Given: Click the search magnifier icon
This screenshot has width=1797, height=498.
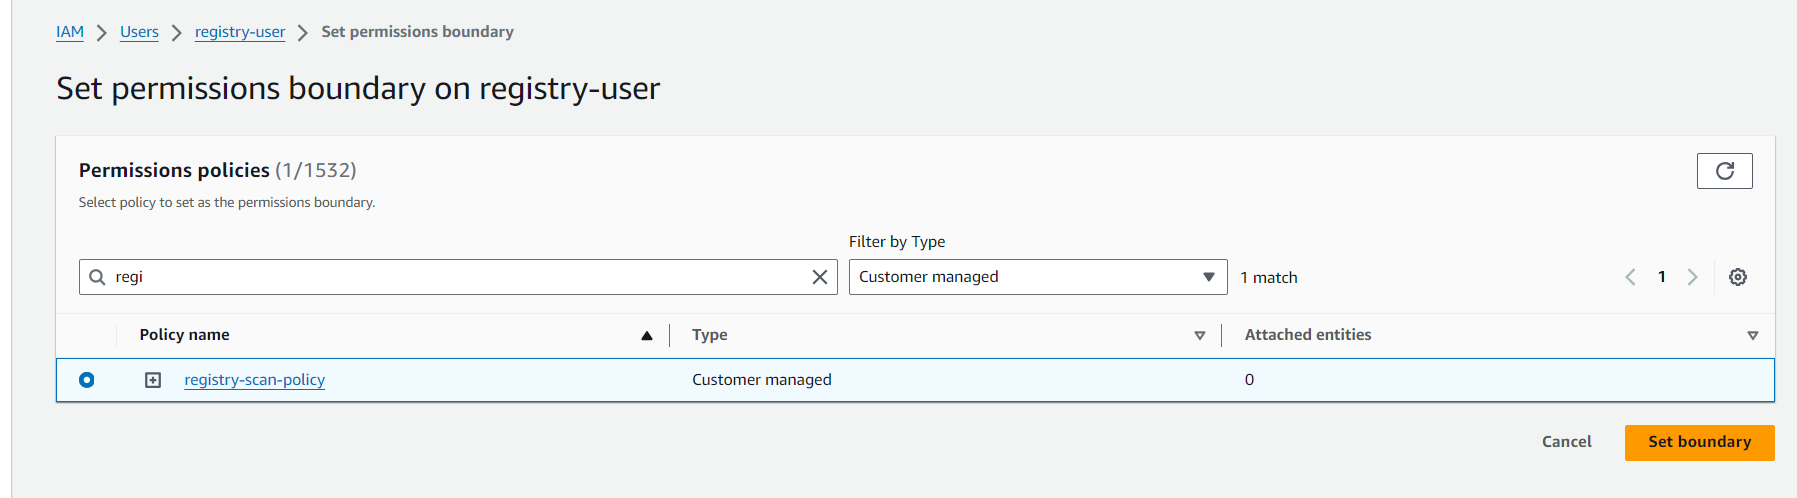Looking at the screenshot, I should coord(97,277).
